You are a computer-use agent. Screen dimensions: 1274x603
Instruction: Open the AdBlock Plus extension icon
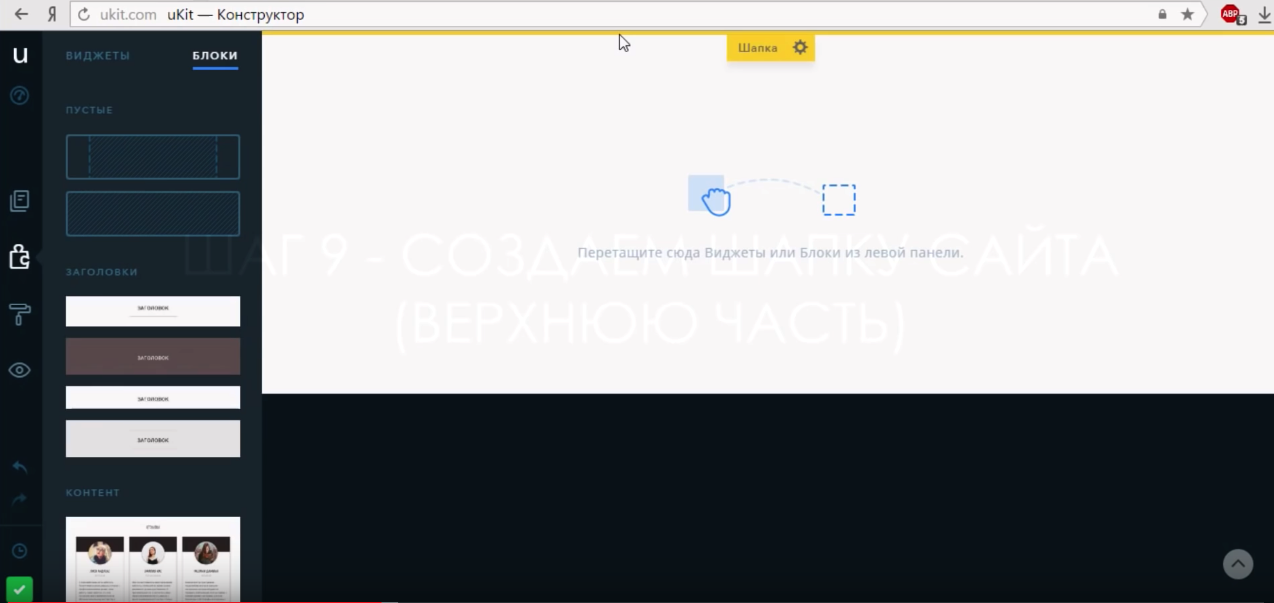point(1230,14)
